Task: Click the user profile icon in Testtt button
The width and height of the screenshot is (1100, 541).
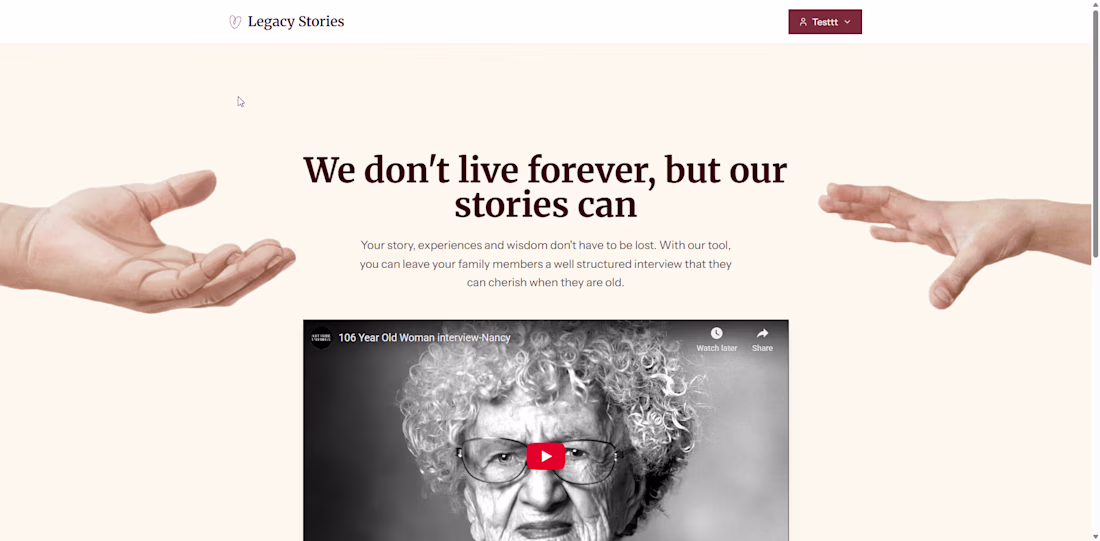Action: pos(803,22)
